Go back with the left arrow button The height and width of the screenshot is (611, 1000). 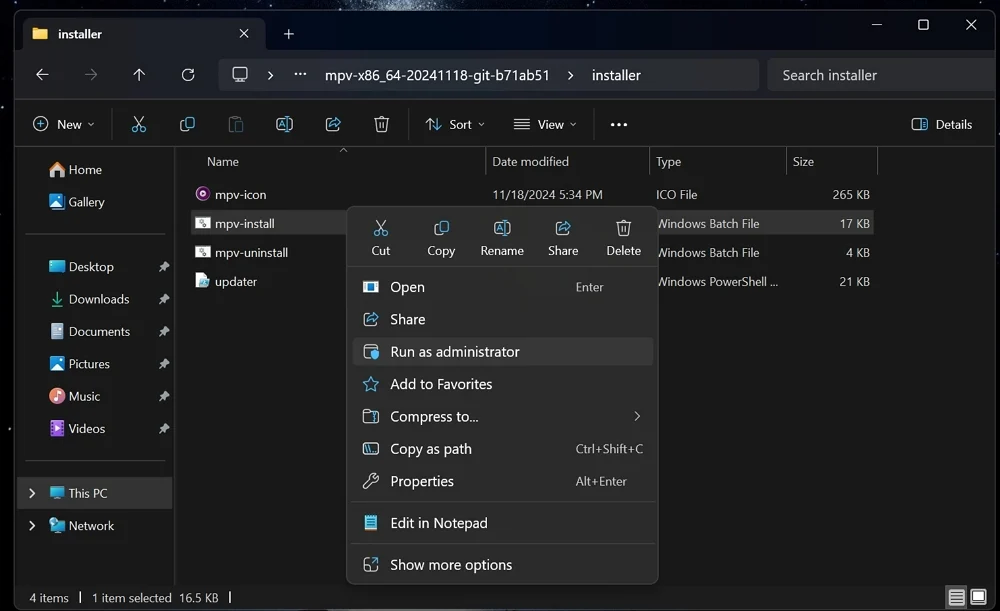(42, 75)
